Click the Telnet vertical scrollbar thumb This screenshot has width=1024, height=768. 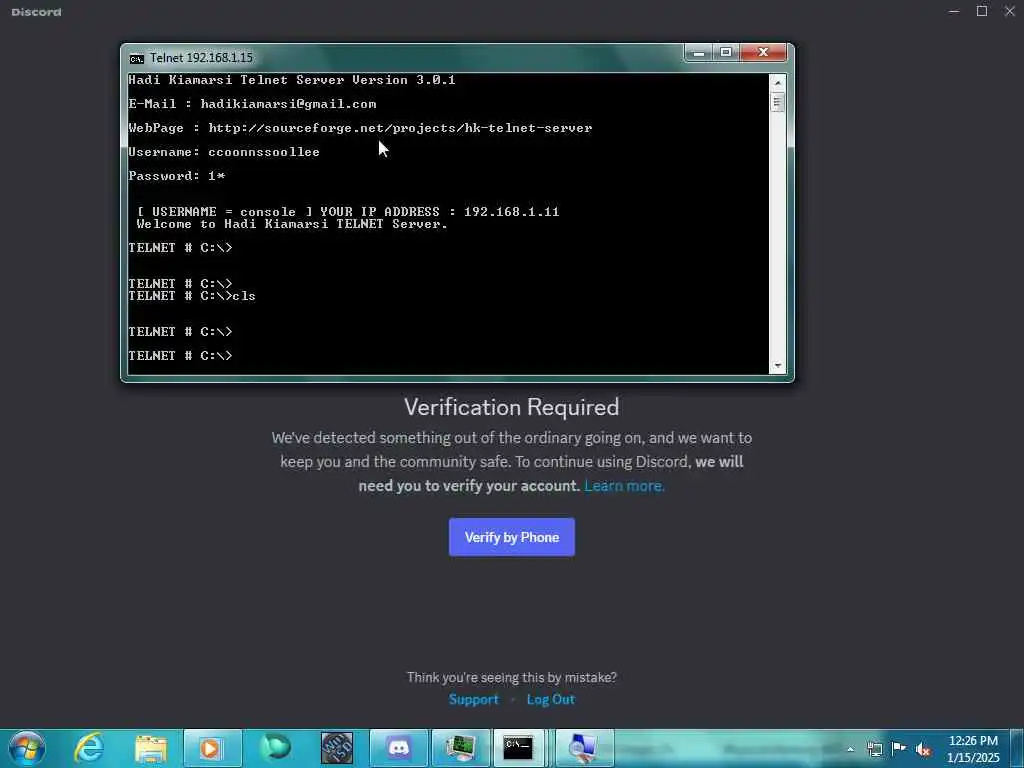pyautogui.click(x=777, y=103)
